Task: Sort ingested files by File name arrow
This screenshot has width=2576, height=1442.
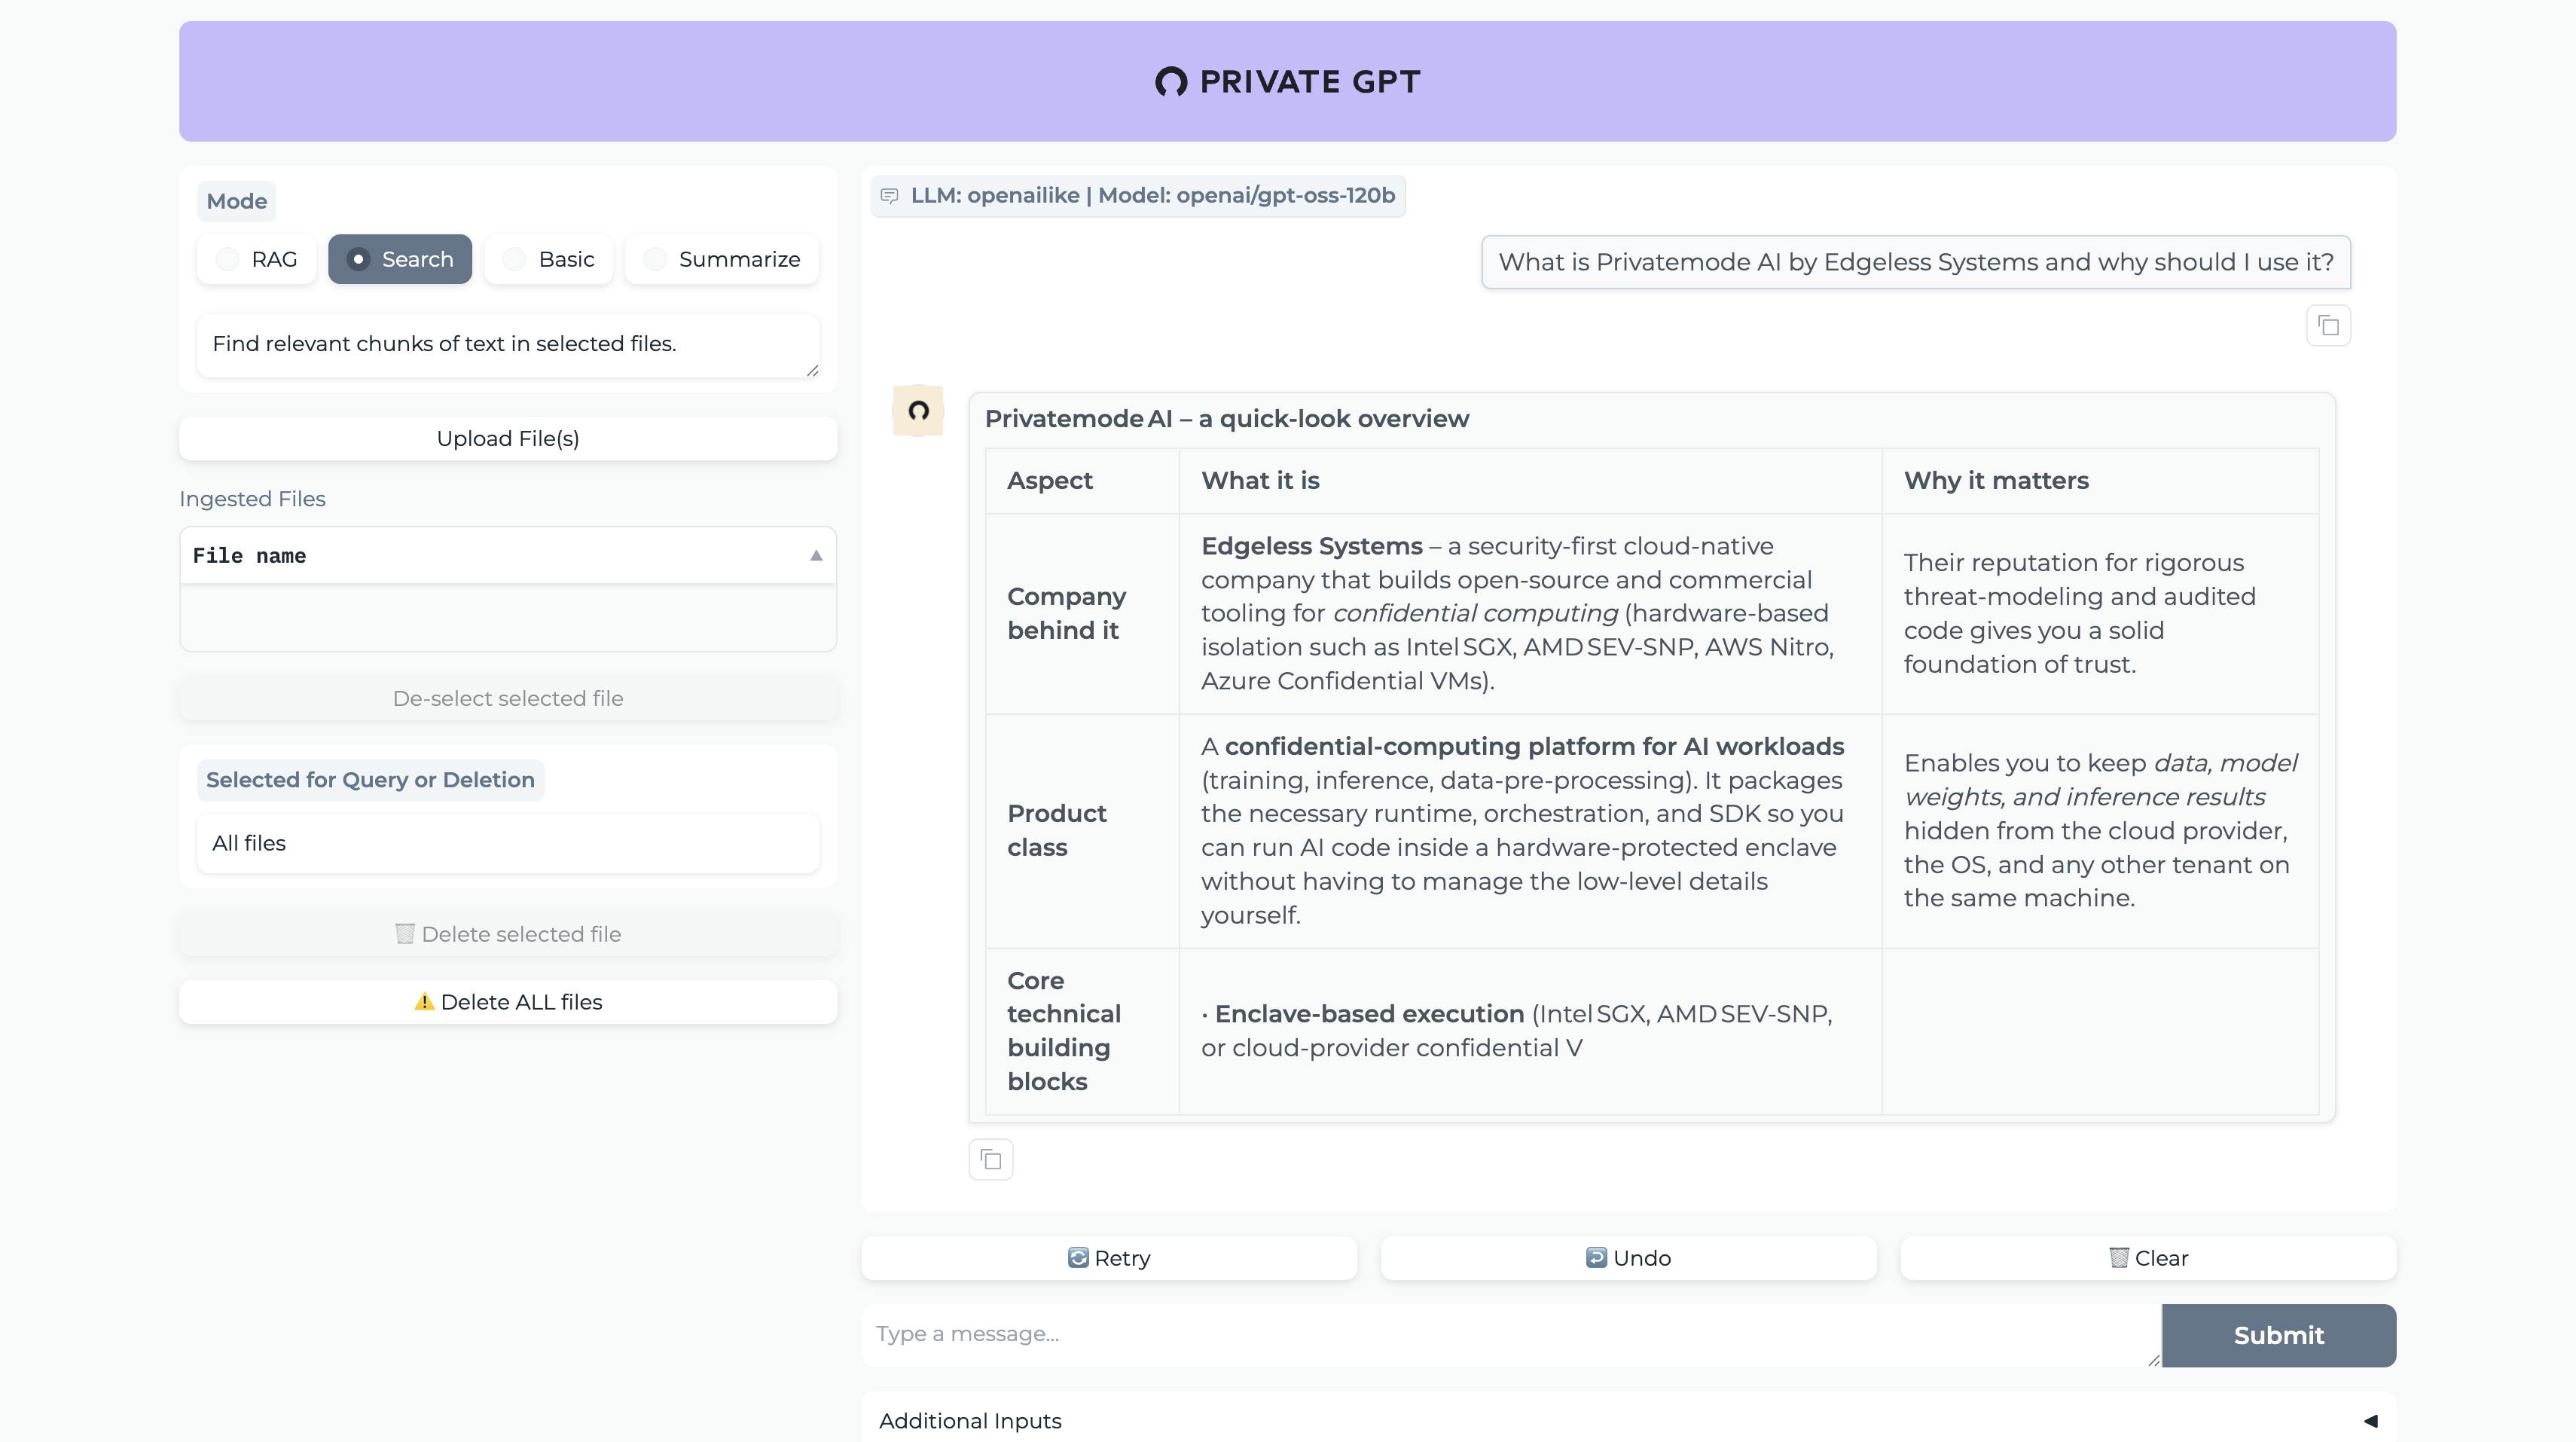Action: click(816, 556)
